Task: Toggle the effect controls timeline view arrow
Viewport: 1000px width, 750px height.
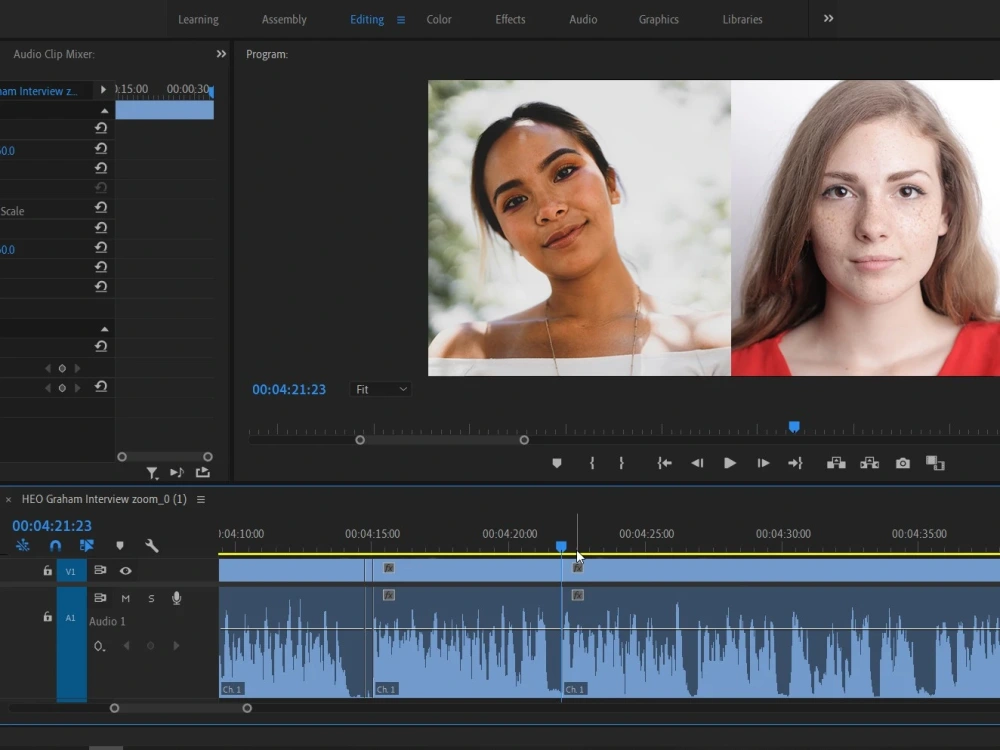Action: tap(103, 90)
